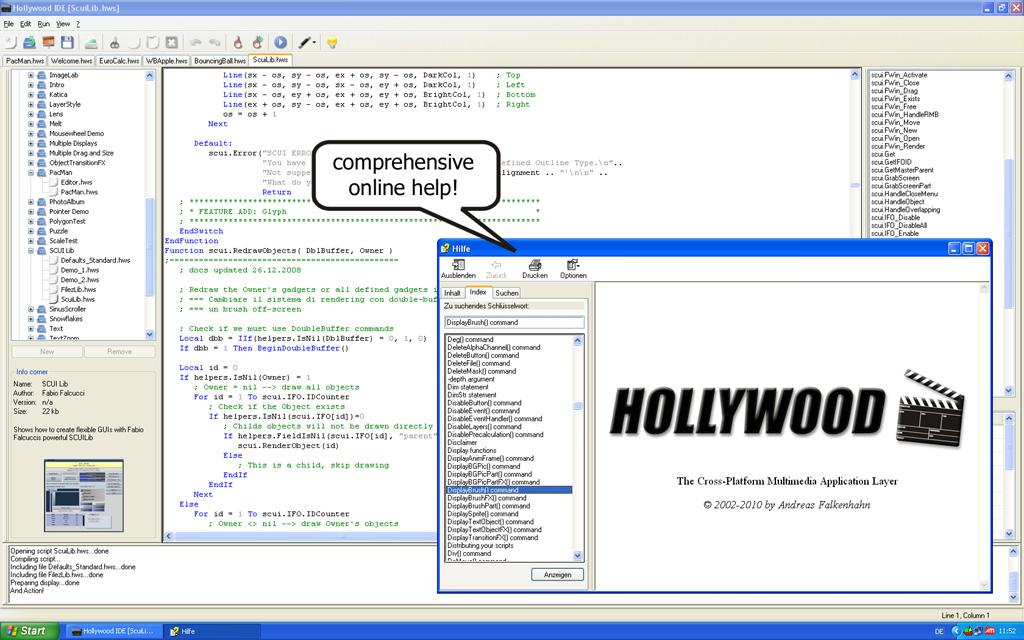This screenshot has height=640, width=1024.
Task: Click the black pen tool icon
Action: coord(304,42)
